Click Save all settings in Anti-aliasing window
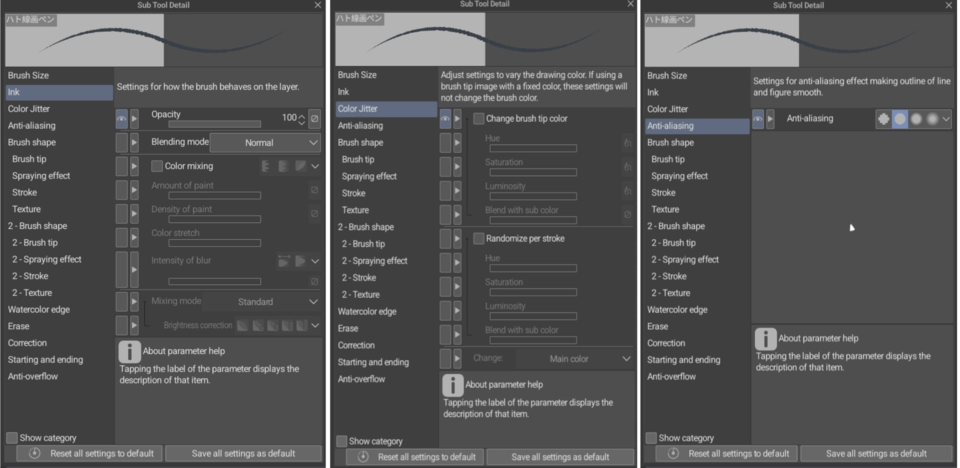960x468 pixels. coord(876,454)
